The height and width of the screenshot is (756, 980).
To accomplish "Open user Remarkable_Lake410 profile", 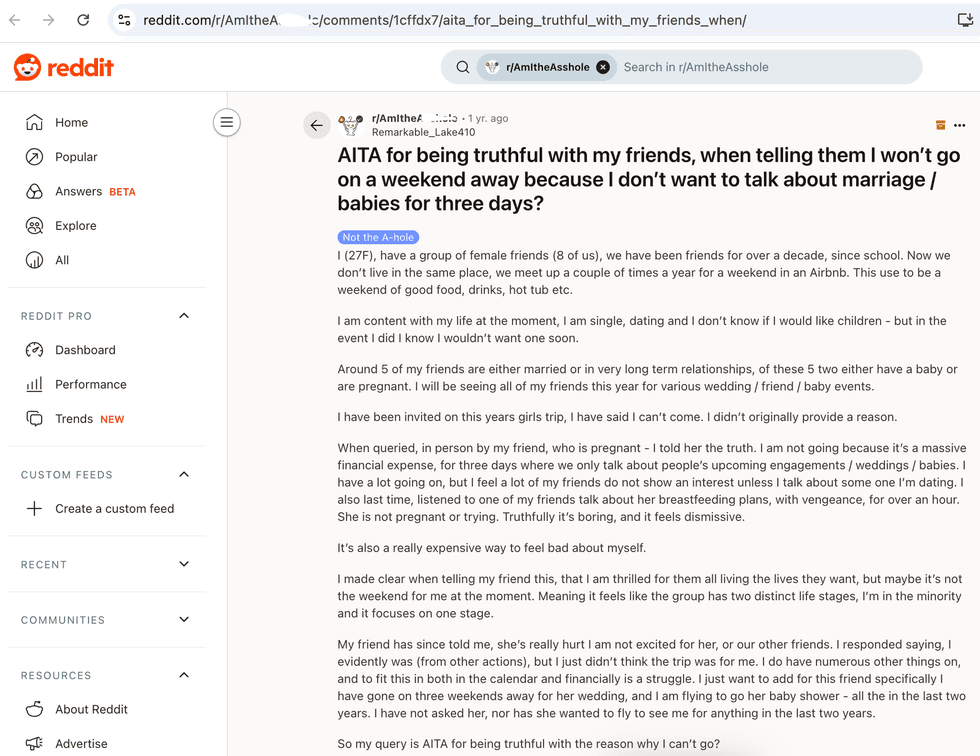I will [423, 132].
